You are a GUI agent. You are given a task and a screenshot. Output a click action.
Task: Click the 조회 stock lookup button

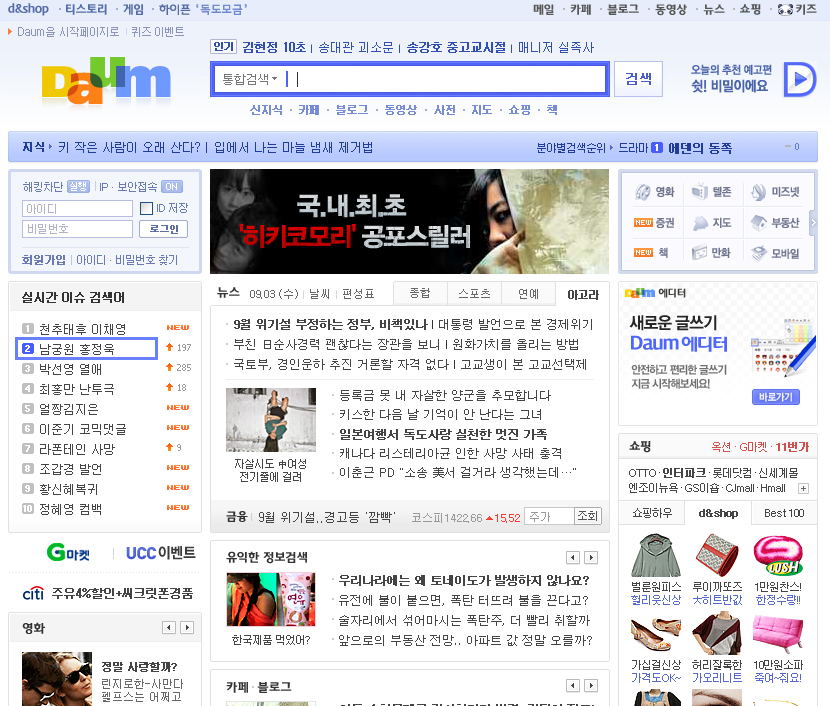point(588,516)
